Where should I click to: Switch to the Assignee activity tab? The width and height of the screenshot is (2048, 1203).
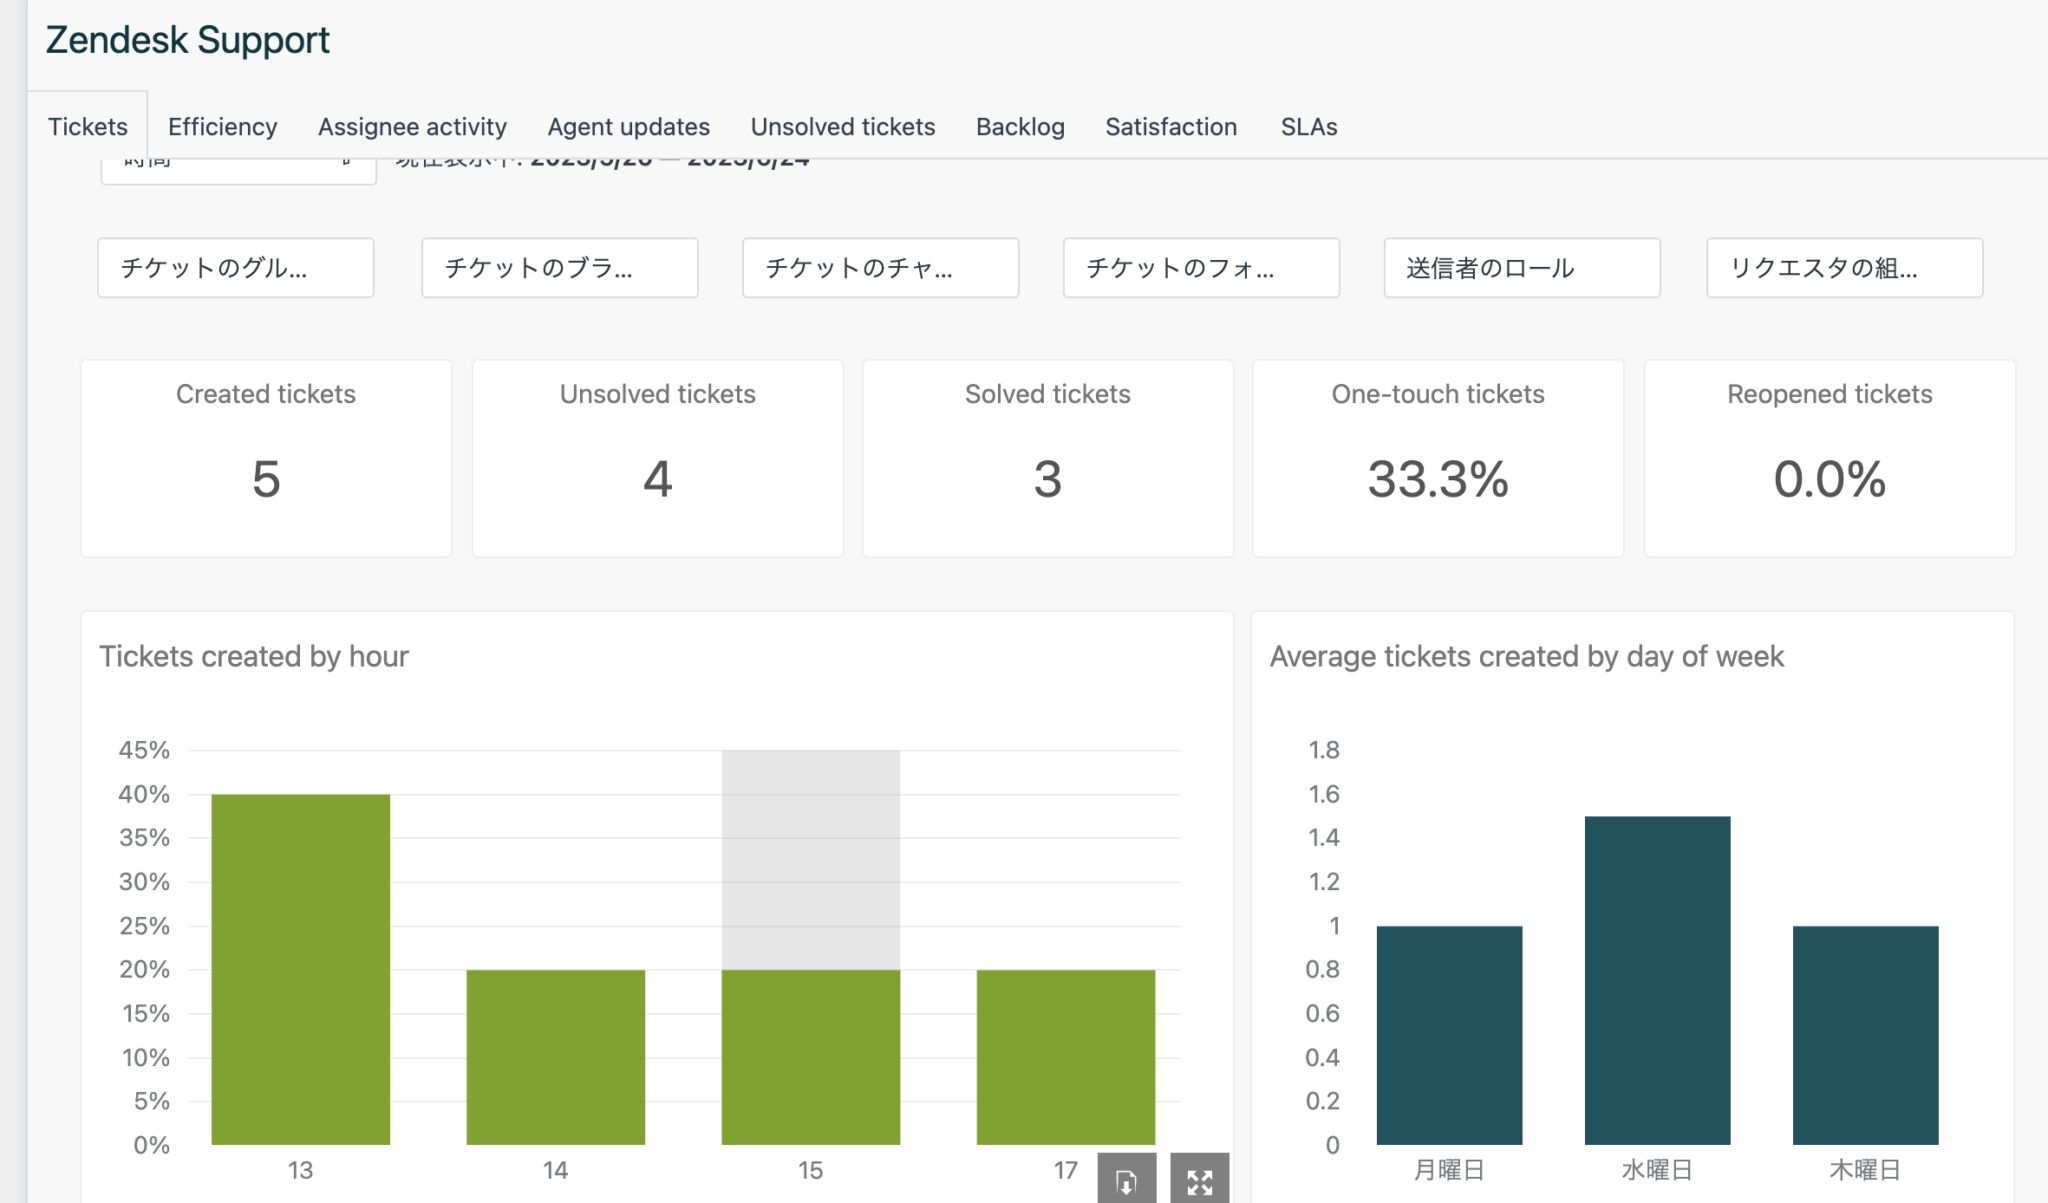(412, 126)
